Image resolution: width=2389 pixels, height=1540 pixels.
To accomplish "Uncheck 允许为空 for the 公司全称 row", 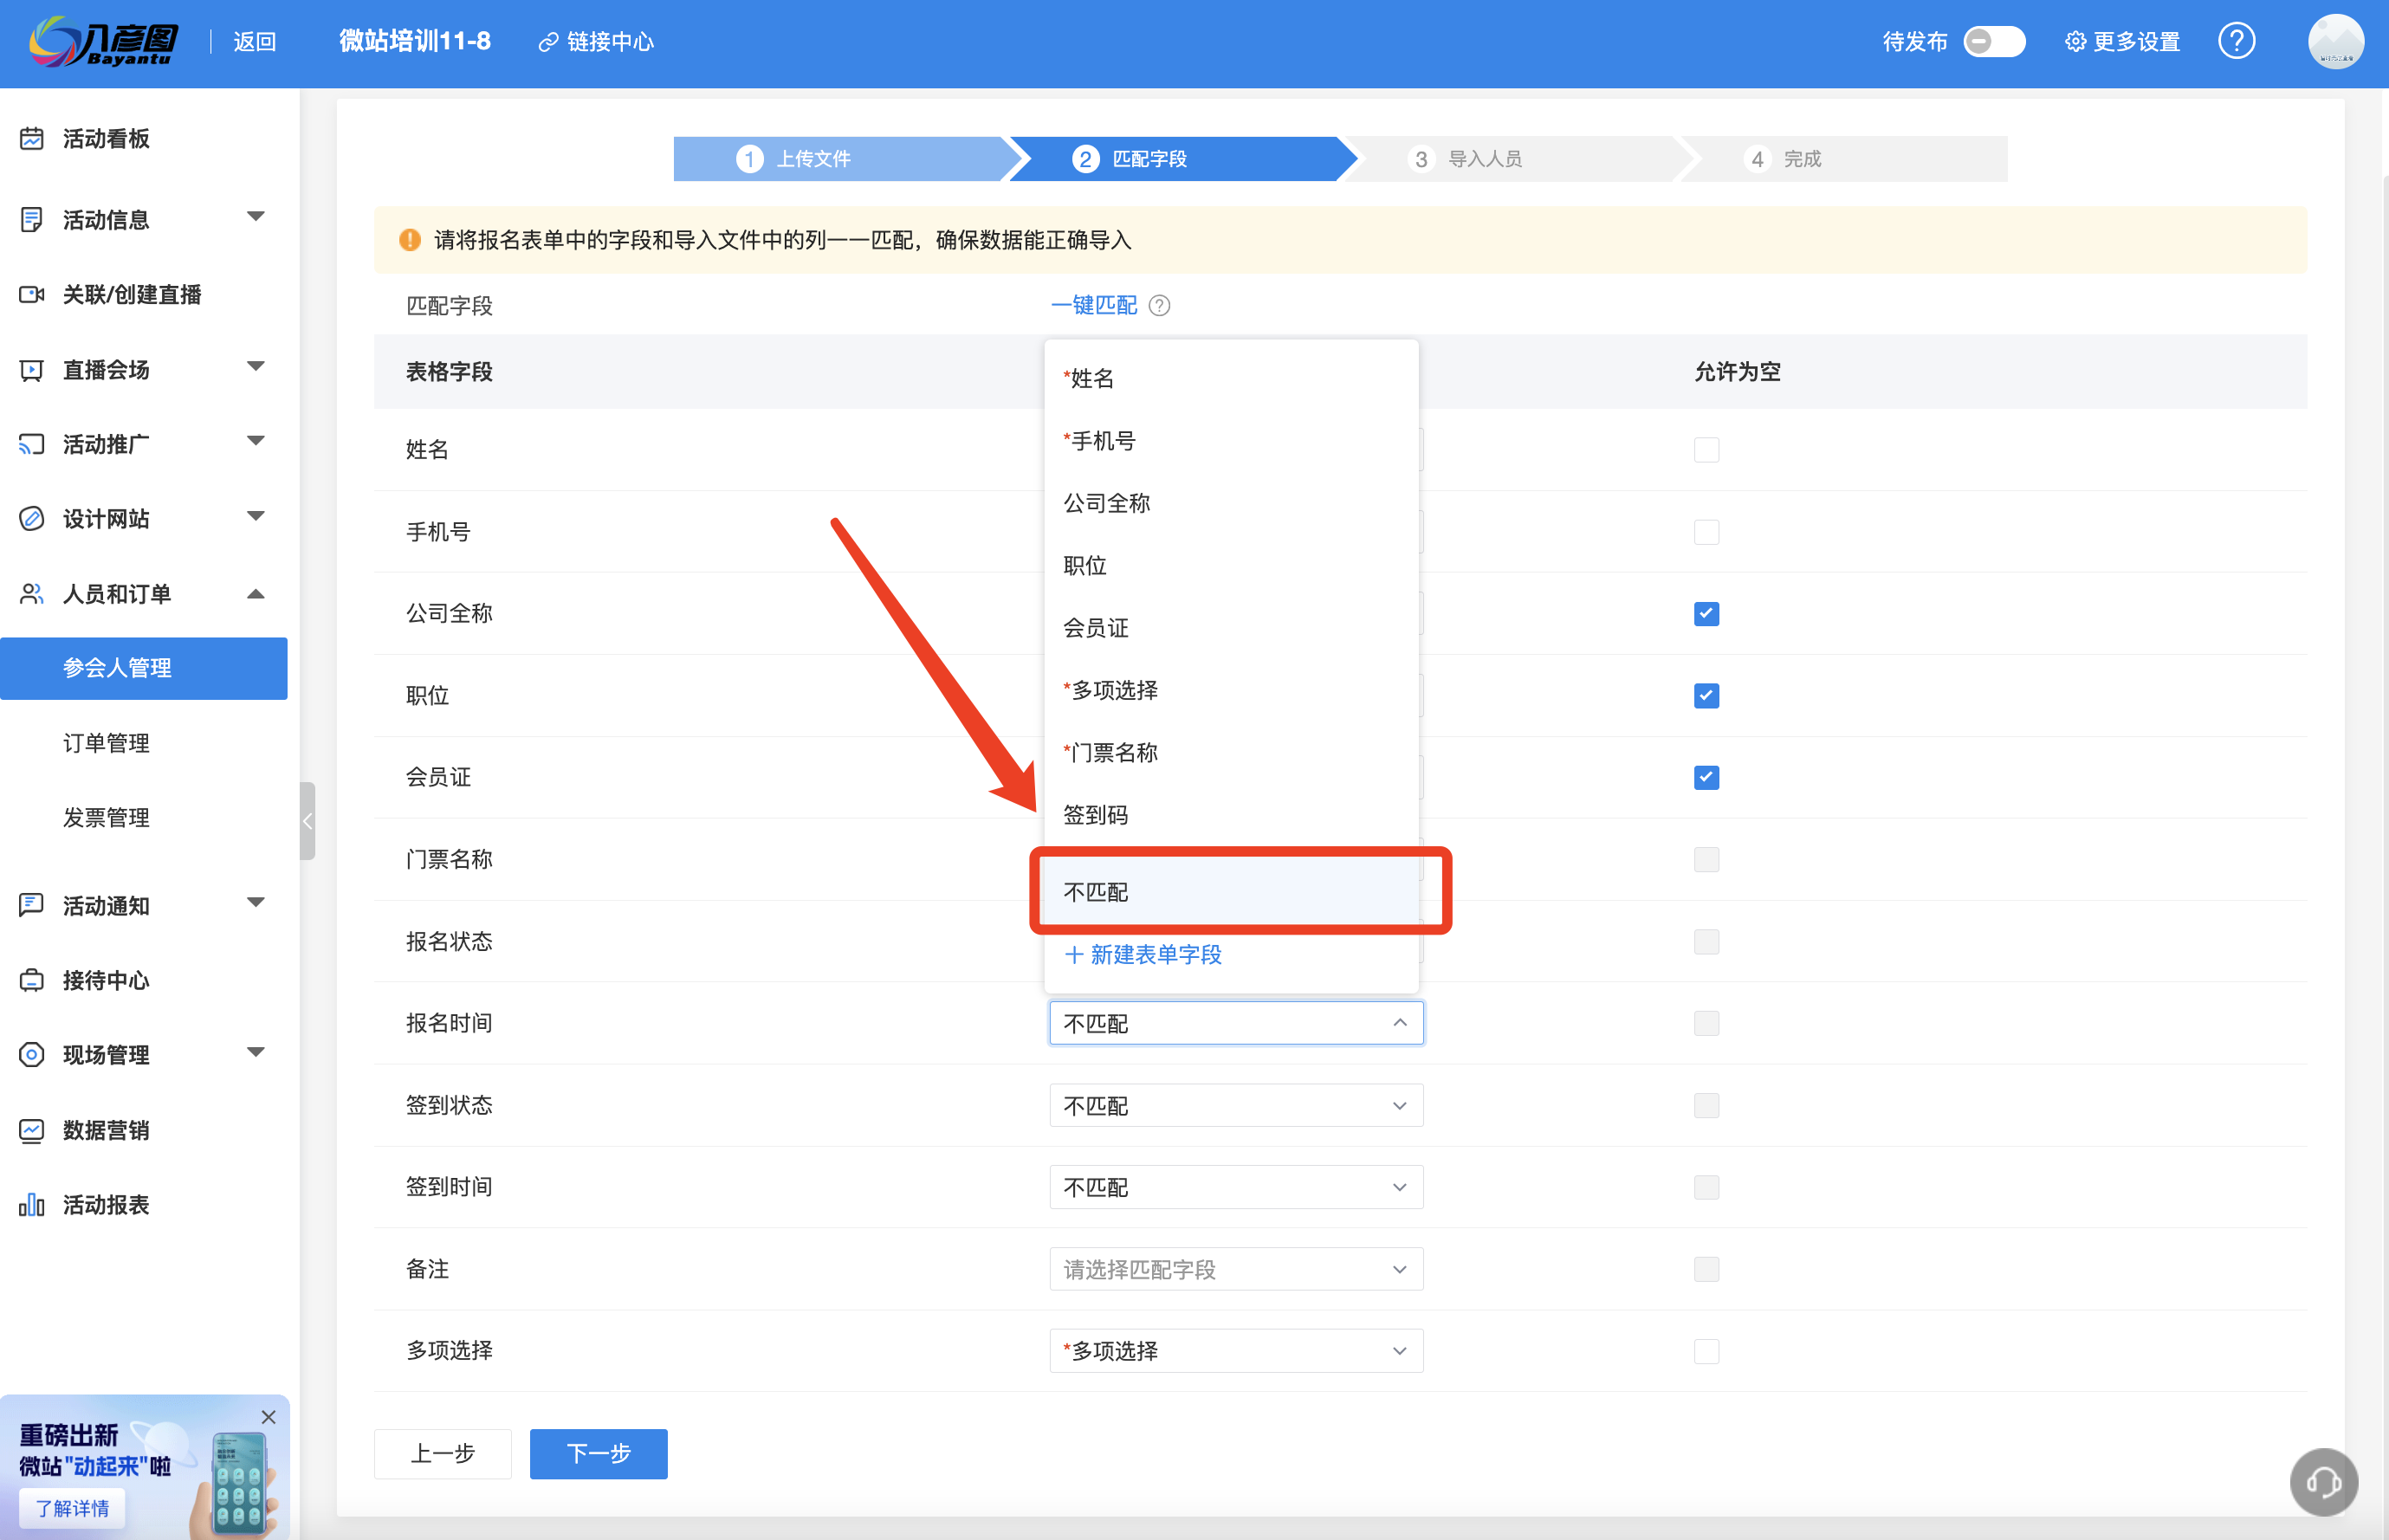I will pos(1706,614).
